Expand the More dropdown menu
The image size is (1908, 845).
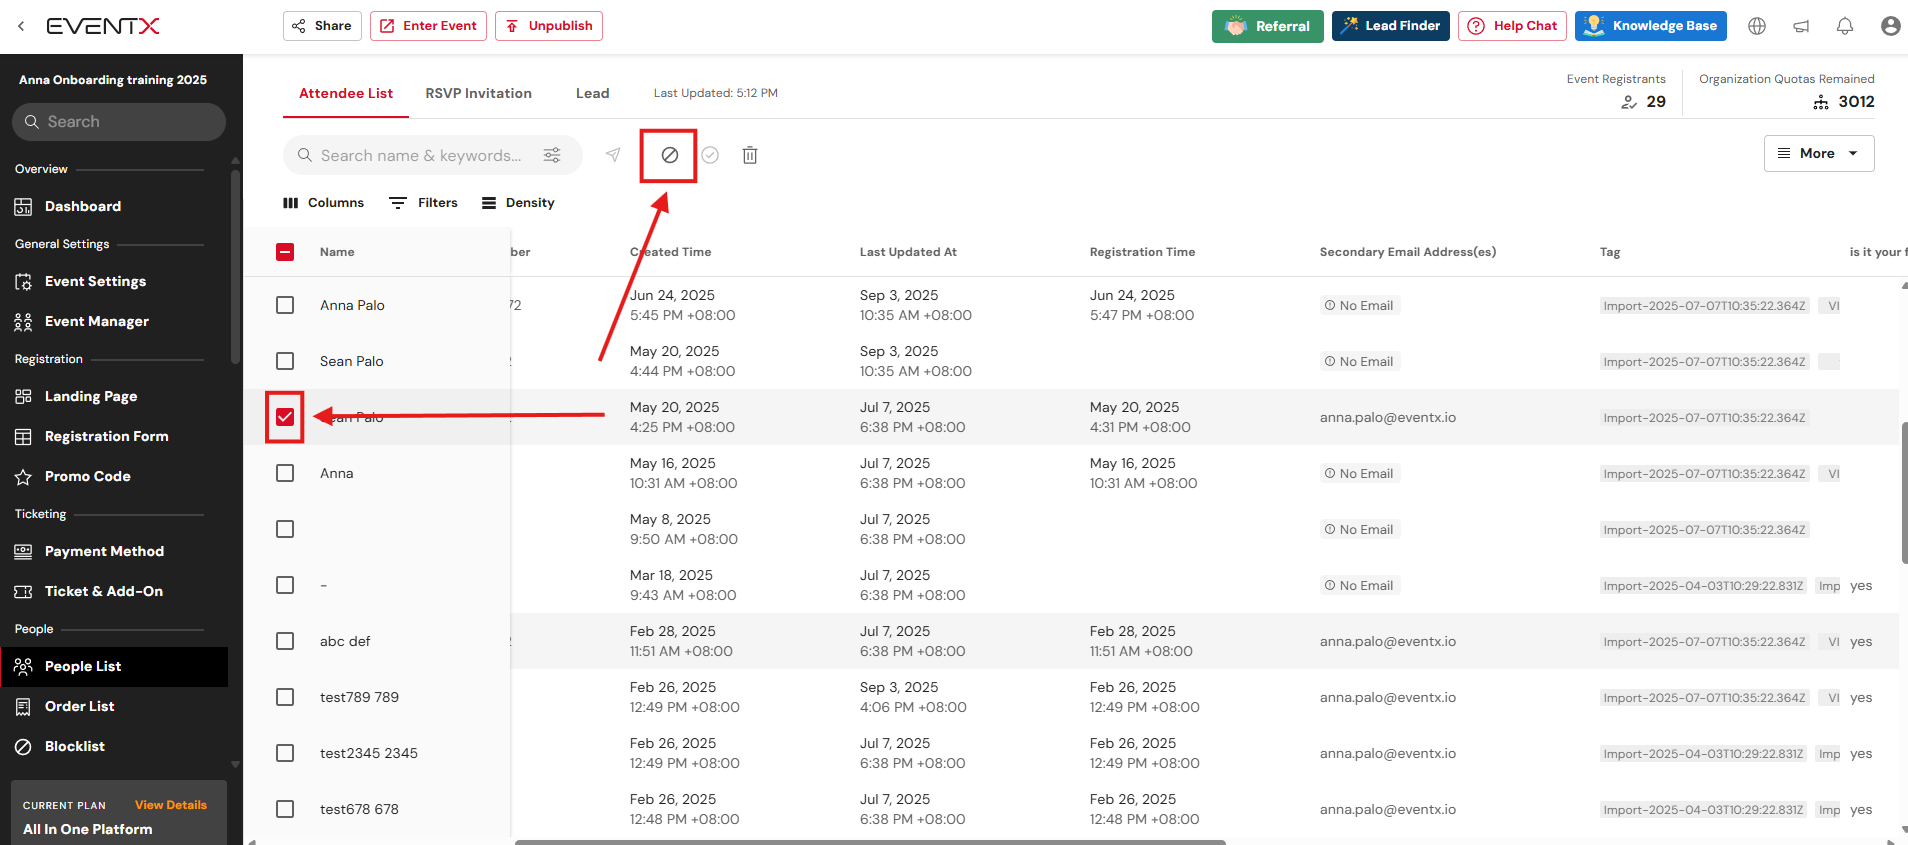click(x=1818, y=153)
